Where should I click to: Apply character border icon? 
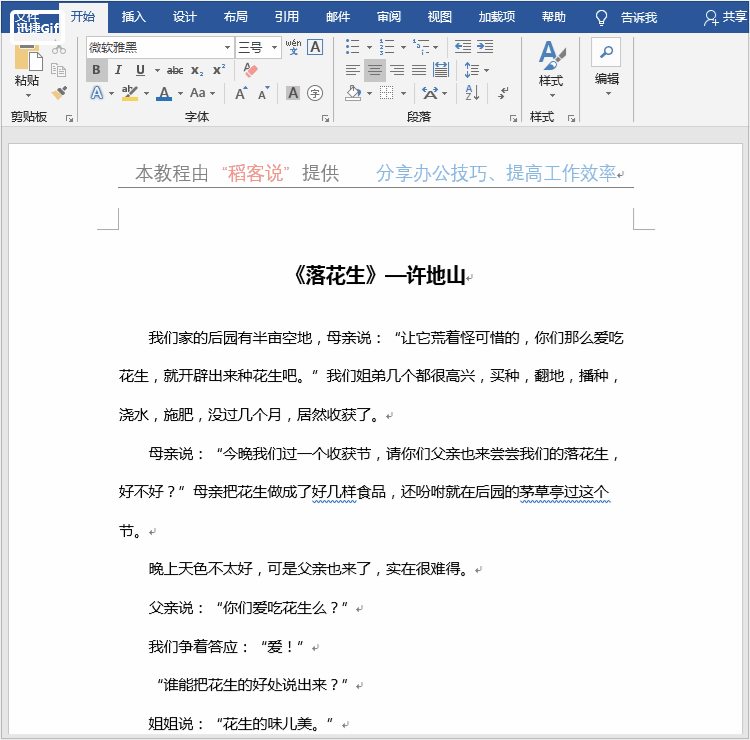pyautogui.click(x=315, y=47)
